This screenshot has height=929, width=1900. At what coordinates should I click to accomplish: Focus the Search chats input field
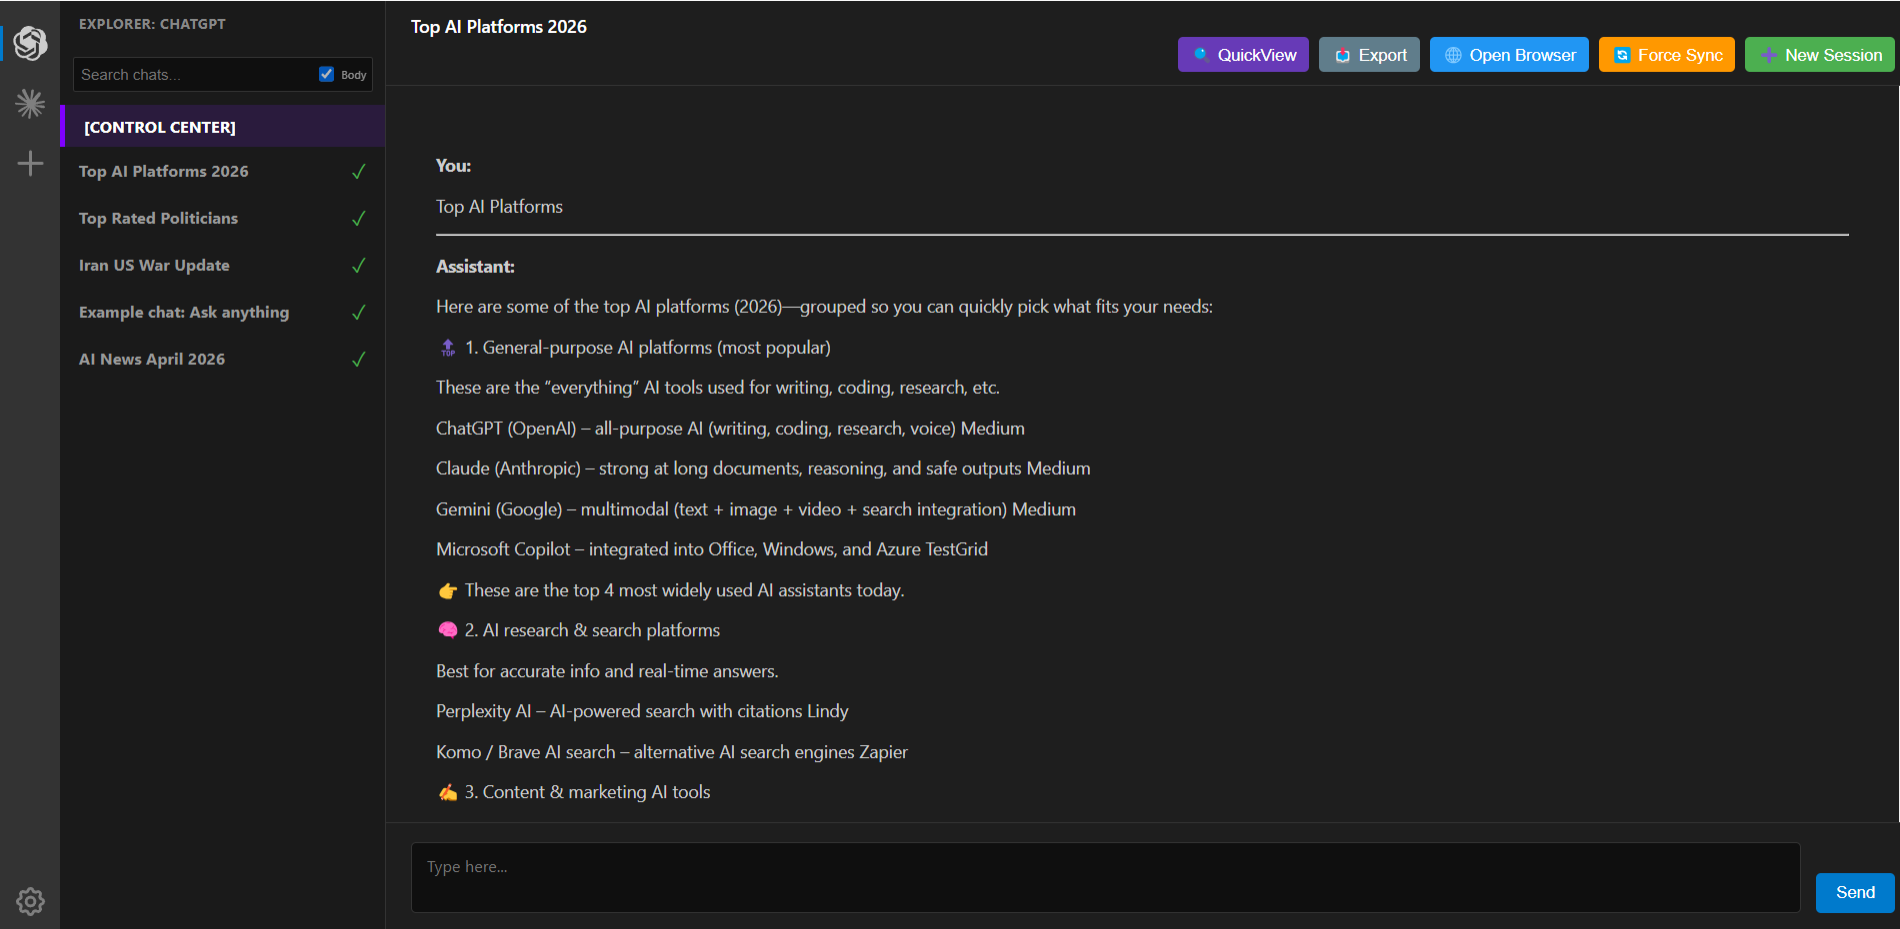195,75
